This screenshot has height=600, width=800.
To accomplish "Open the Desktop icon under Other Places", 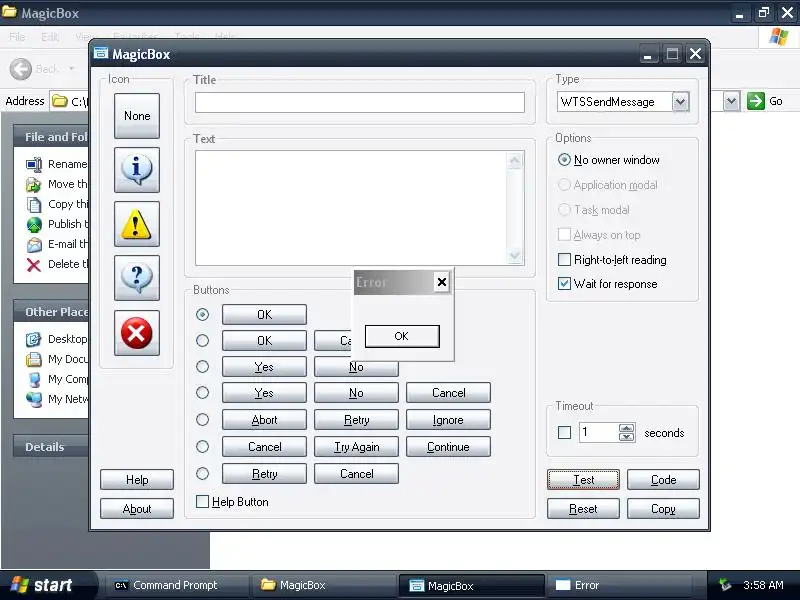I will (x=34, y=339).
